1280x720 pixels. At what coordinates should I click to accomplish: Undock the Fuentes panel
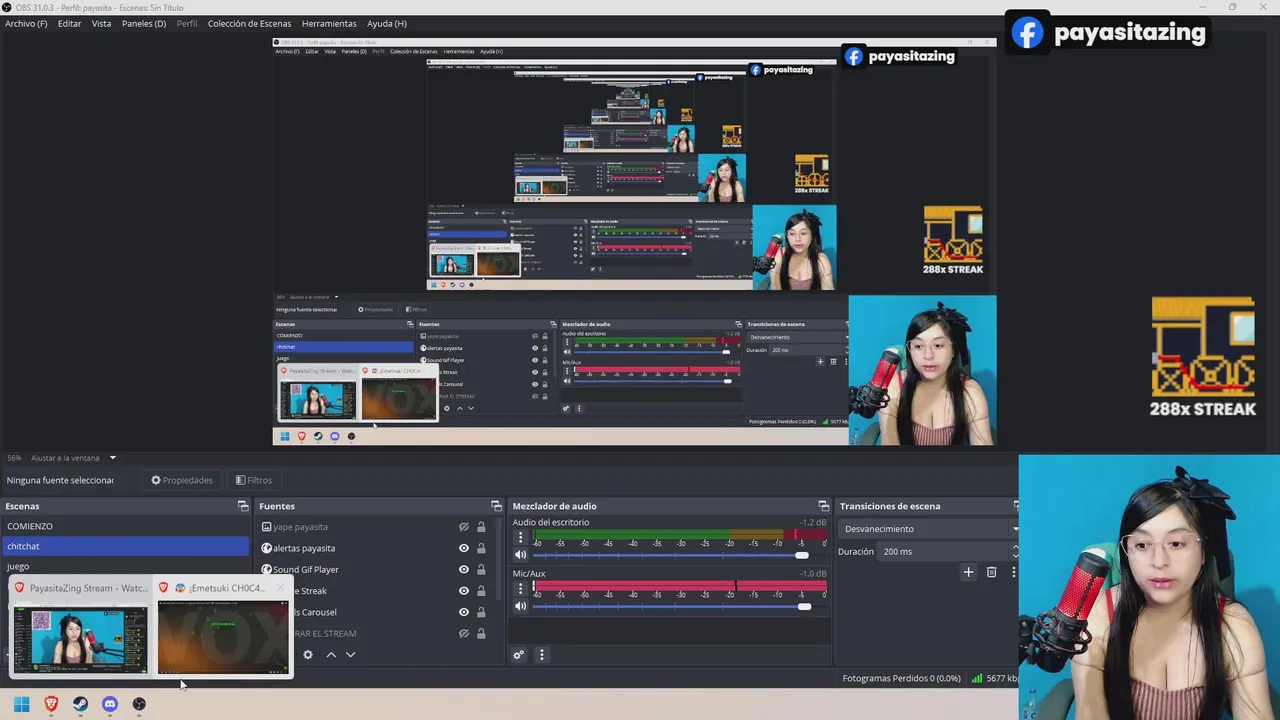[496, 506]
